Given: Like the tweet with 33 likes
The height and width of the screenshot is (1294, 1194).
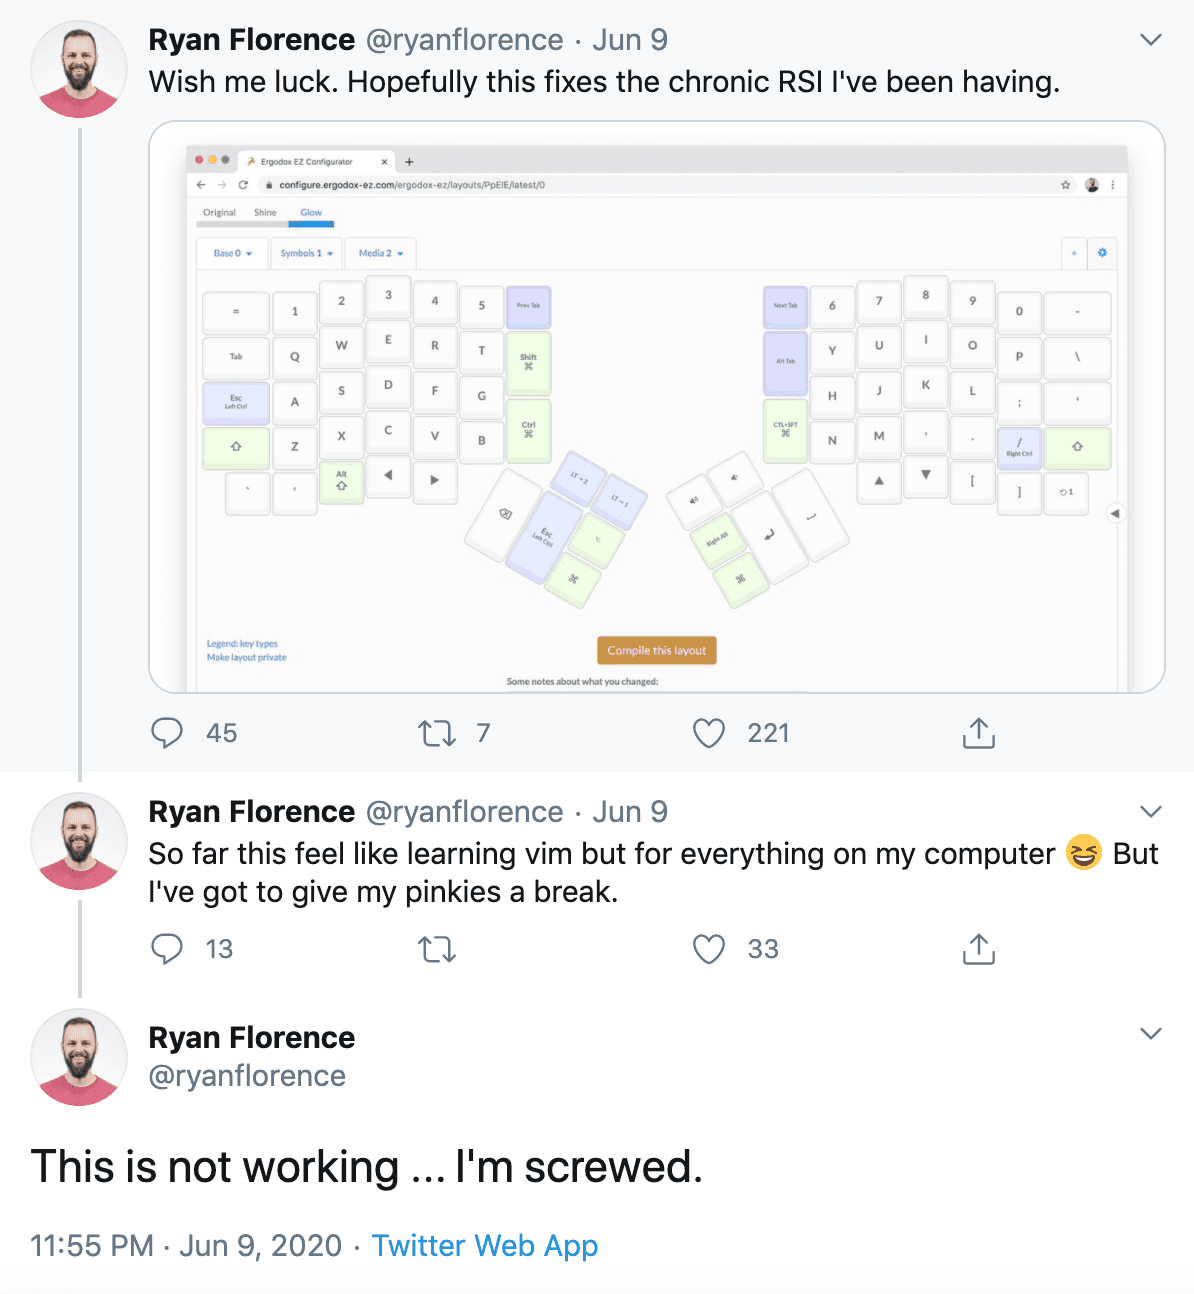Looking at the screenshot, I should click(x=709, y=949).
